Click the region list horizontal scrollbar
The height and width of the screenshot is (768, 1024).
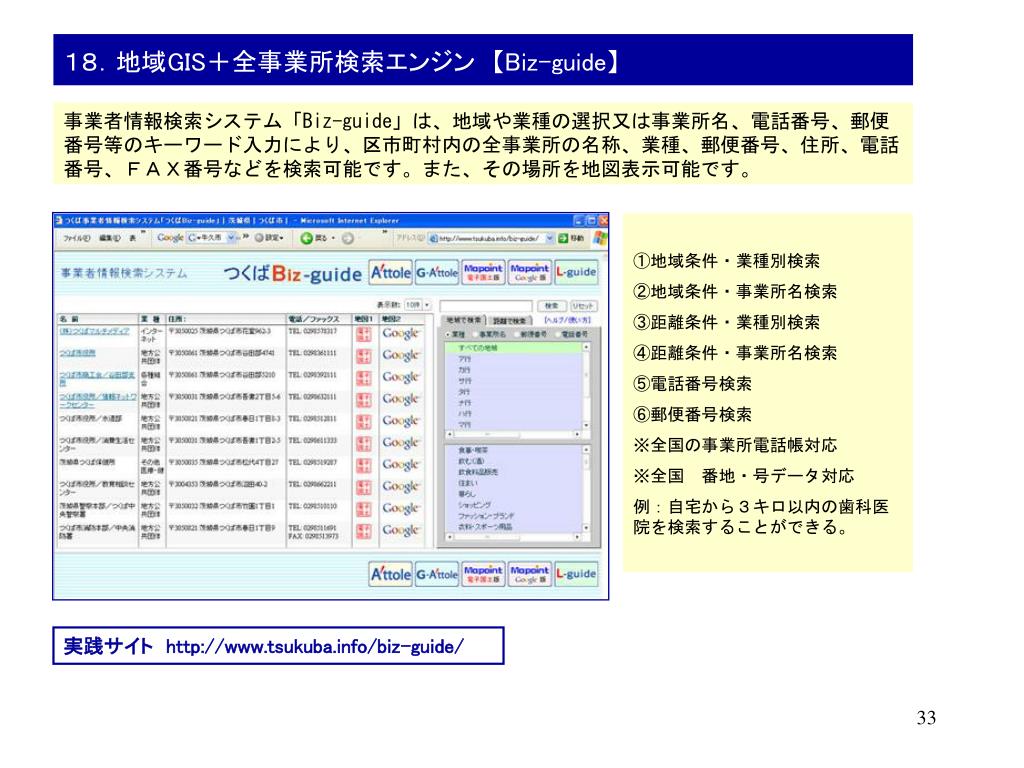pos(513,434)
